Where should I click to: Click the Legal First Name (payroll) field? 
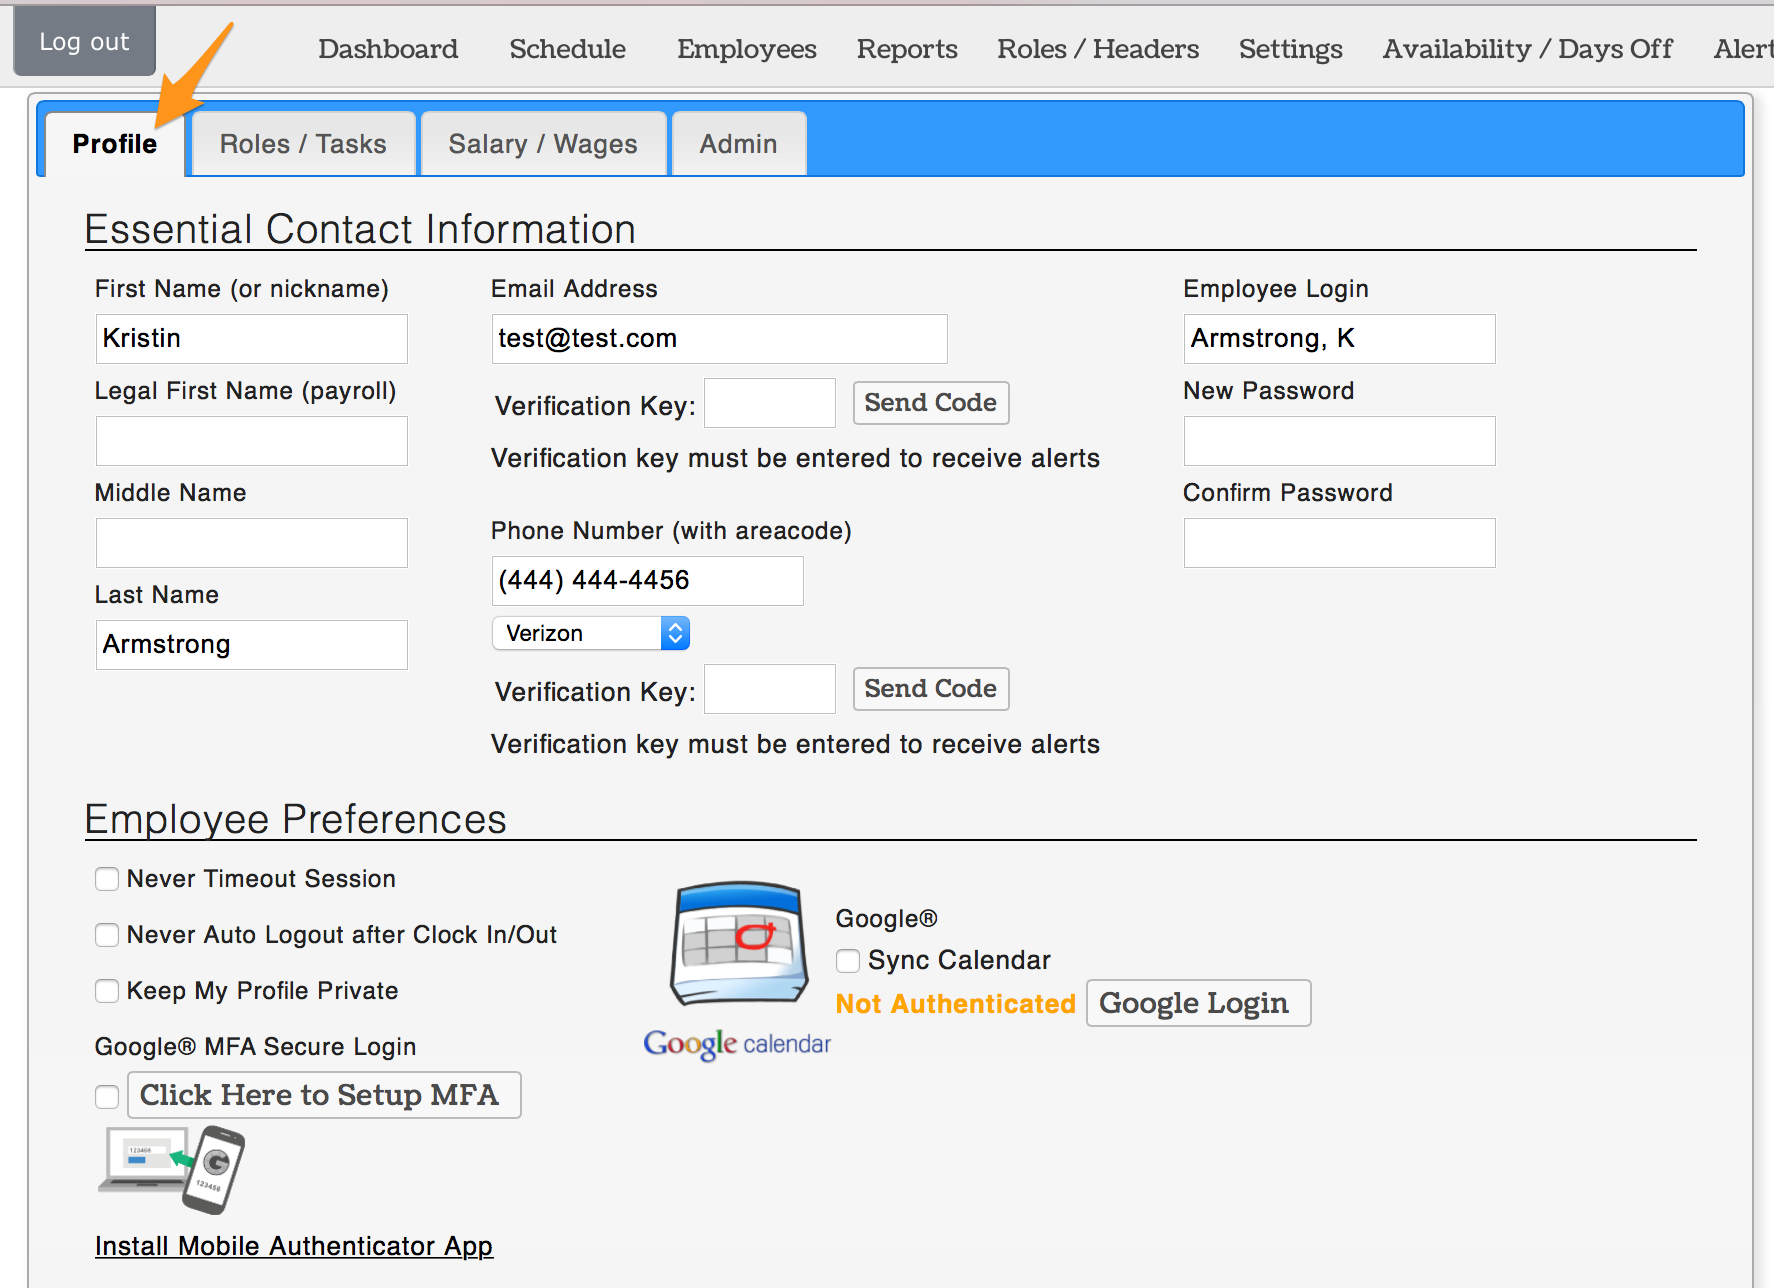(x=252, y=441)
